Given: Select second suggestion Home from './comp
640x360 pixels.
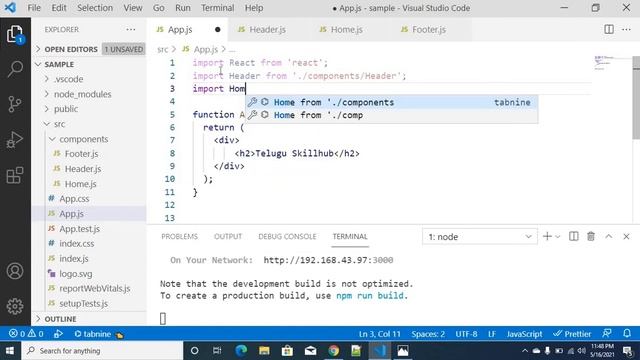Looking at the screenshot, I should point(391,115).
